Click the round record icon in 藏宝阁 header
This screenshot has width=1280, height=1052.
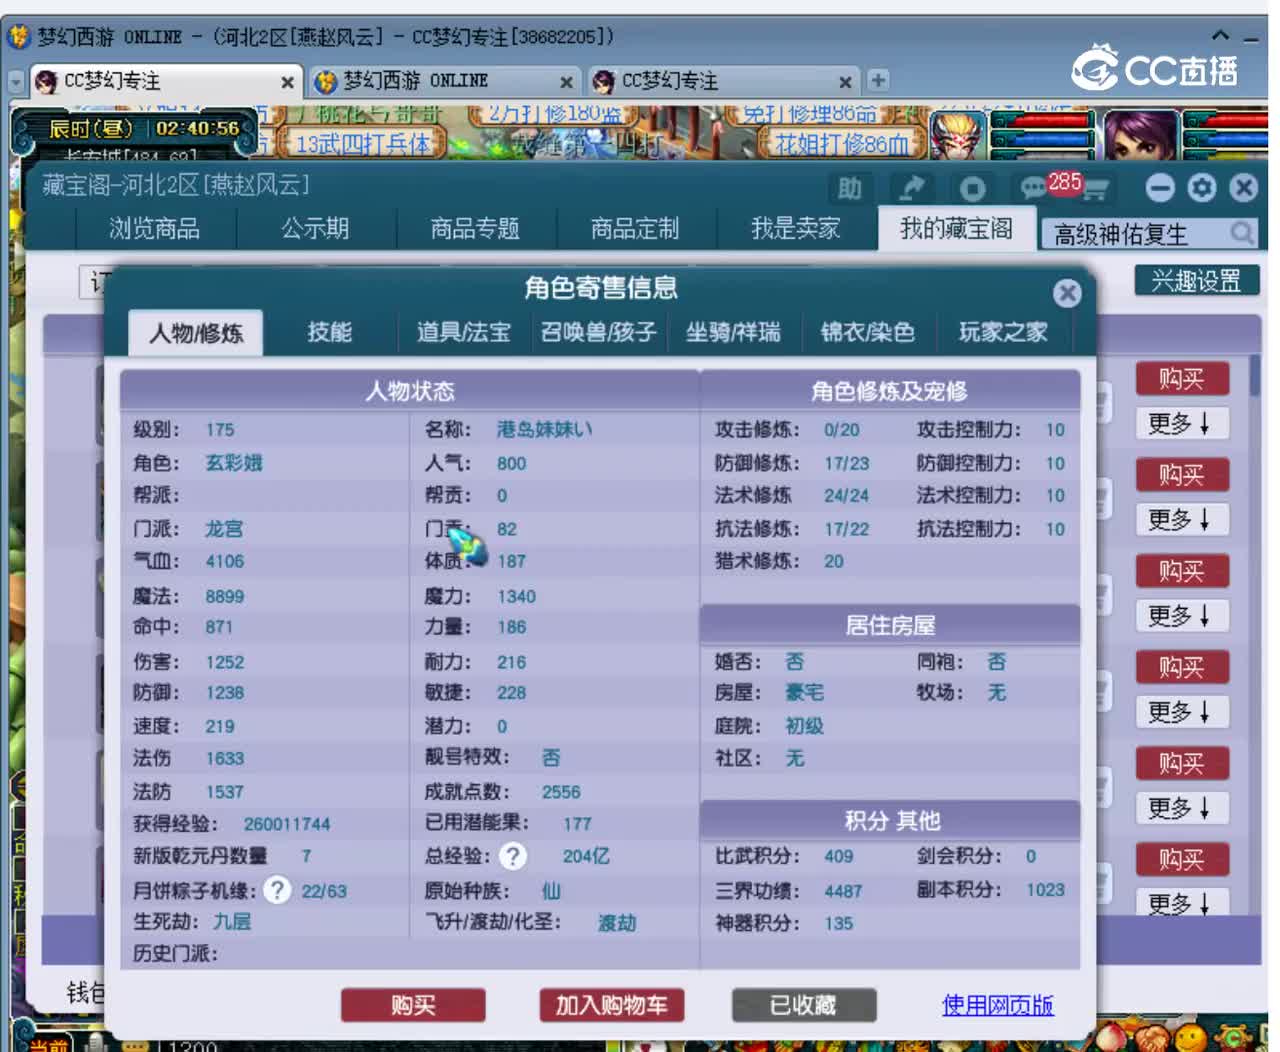972,188
